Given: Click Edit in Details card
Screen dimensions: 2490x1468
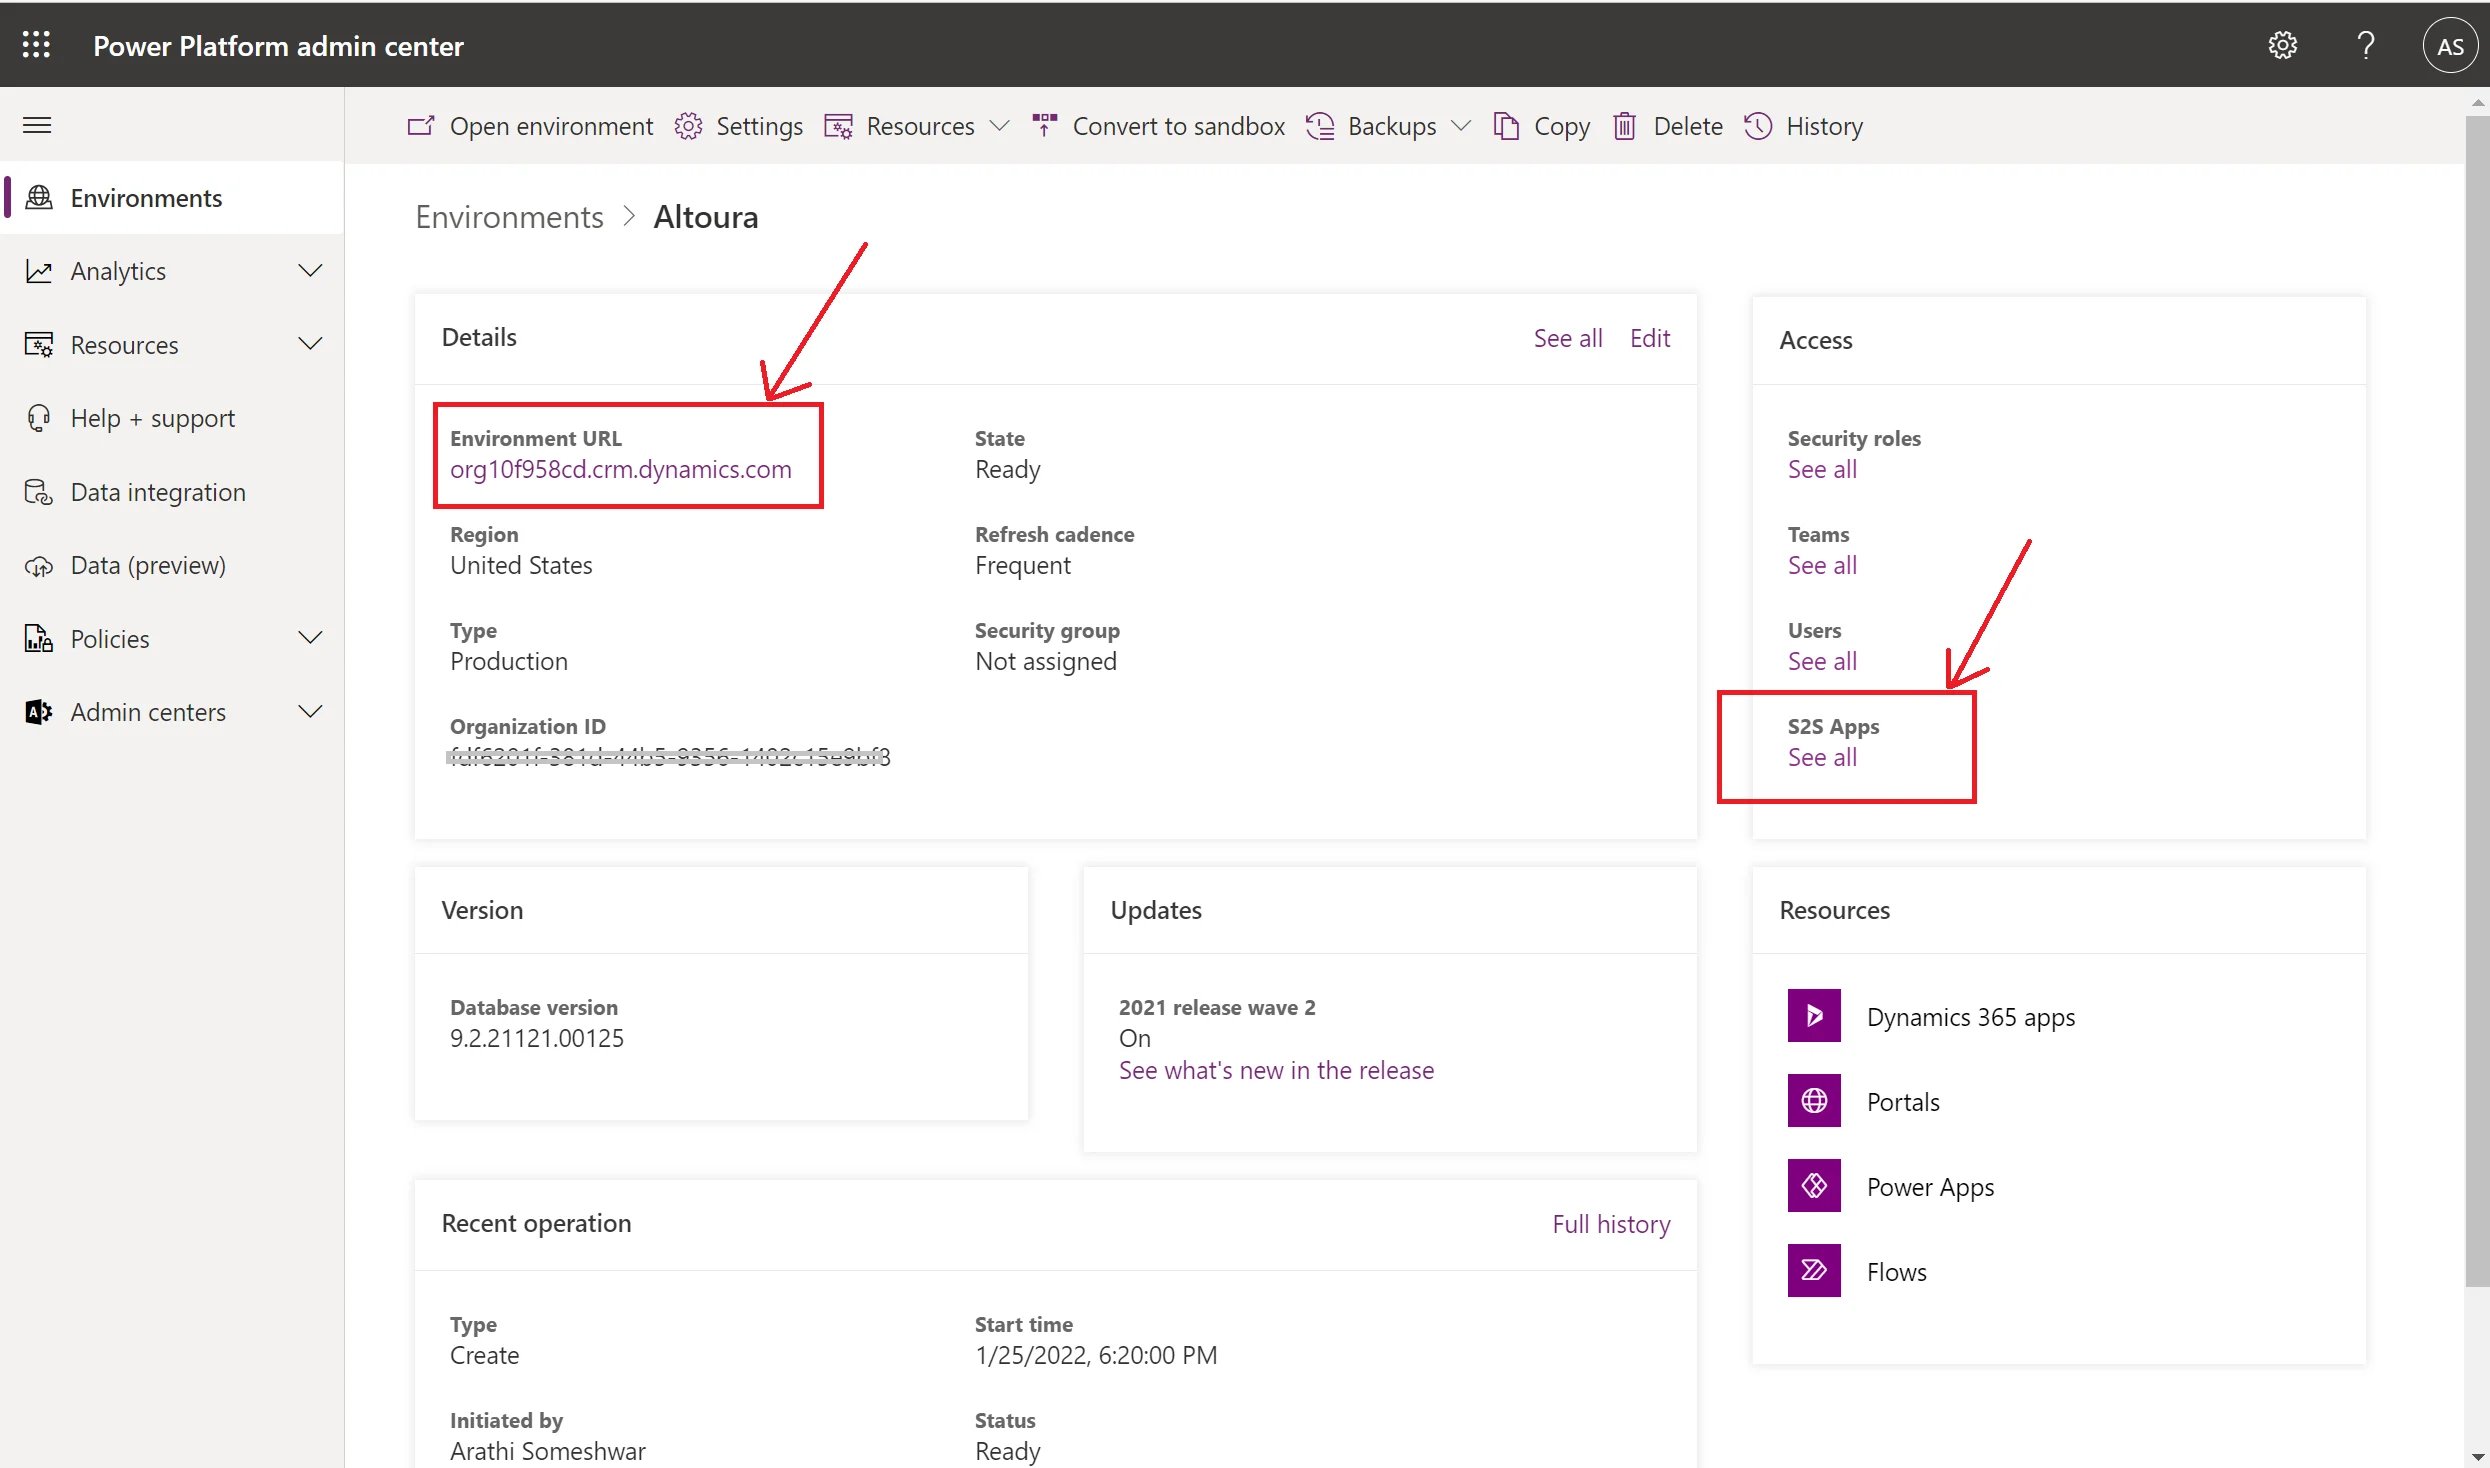Looking at the screenshot, I should click(x=1650, y=338).
